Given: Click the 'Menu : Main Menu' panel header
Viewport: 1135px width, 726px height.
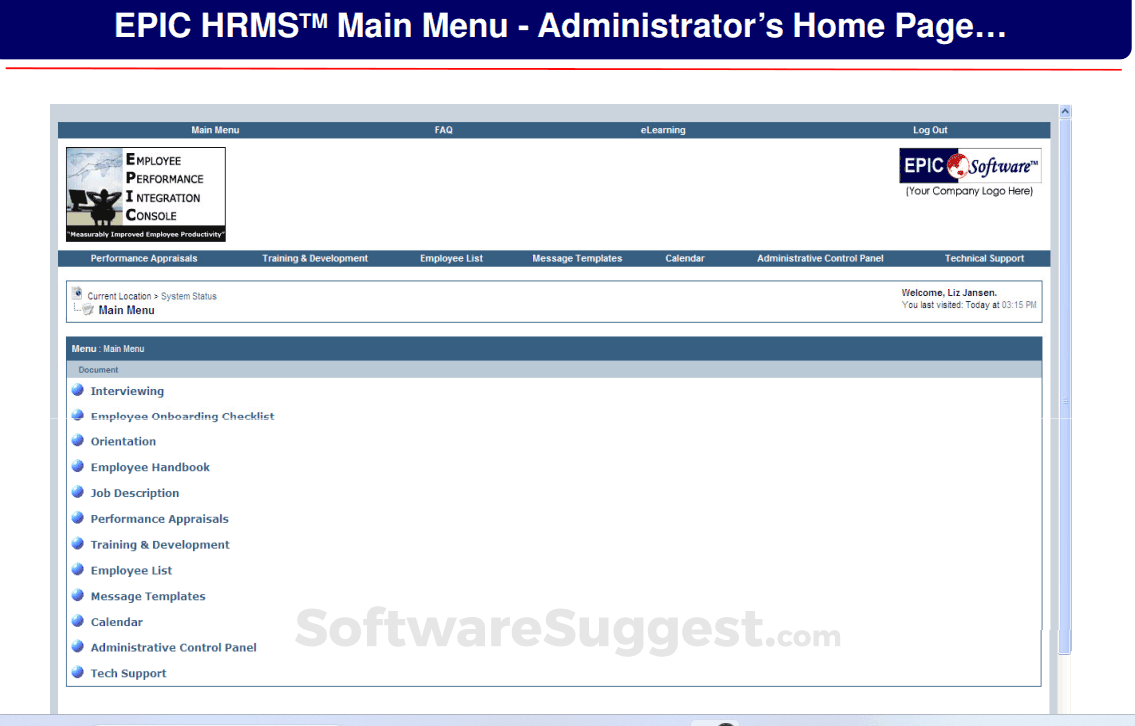Looking at the screenshot, I should tap(554, 349).
